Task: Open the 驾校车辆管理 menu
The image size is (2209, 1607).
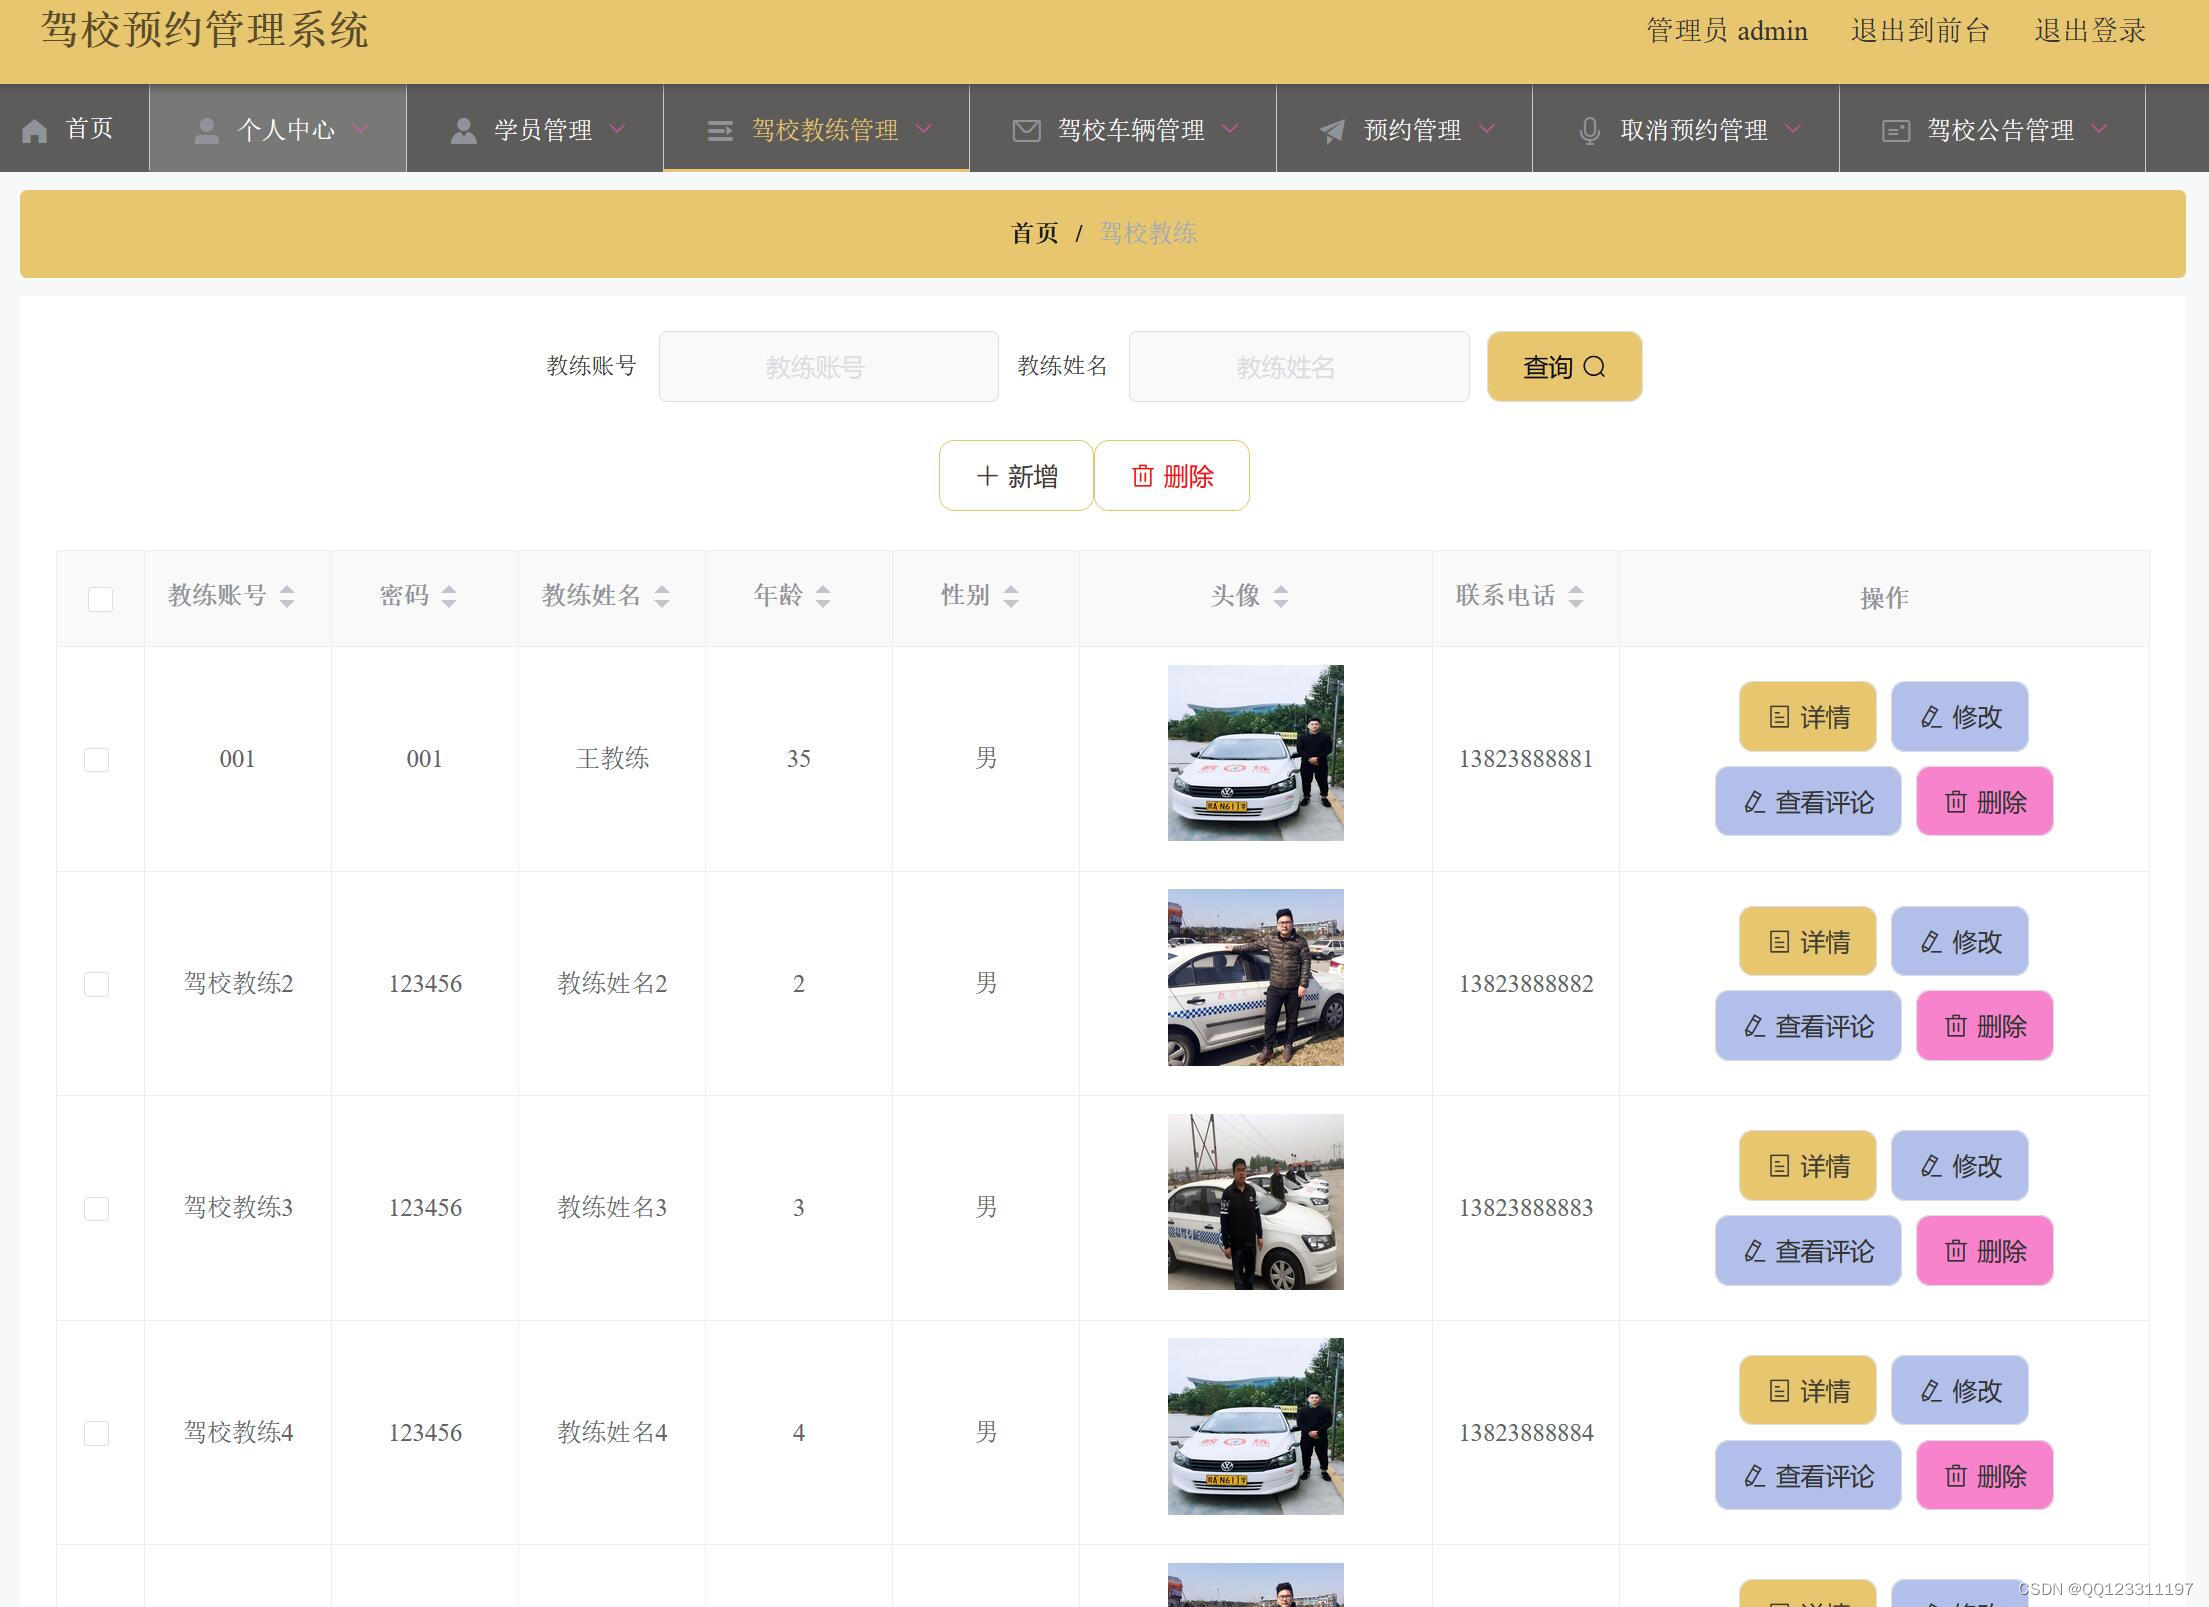Action: tap(1123, 129)
